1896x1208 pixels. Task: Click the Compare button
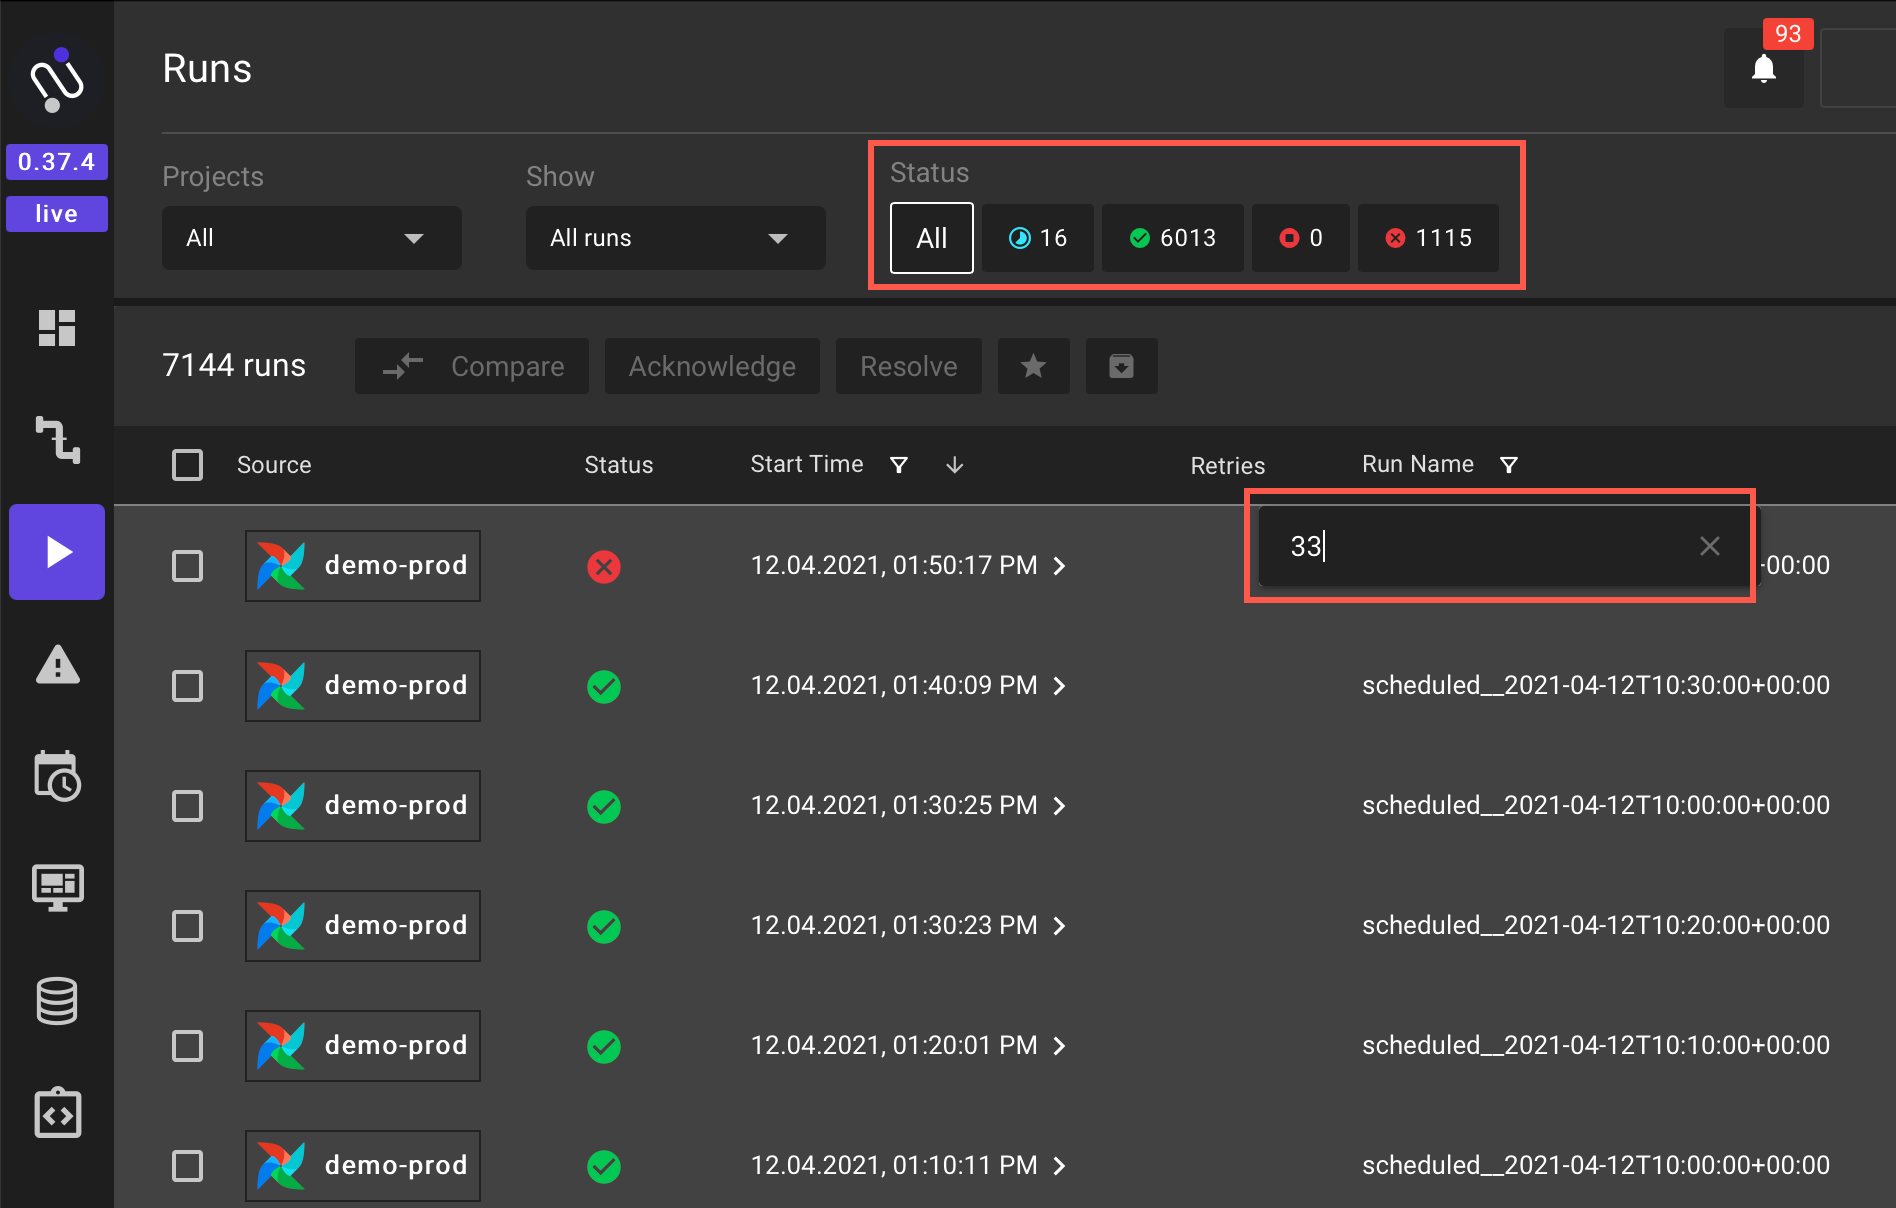(472, 366)
